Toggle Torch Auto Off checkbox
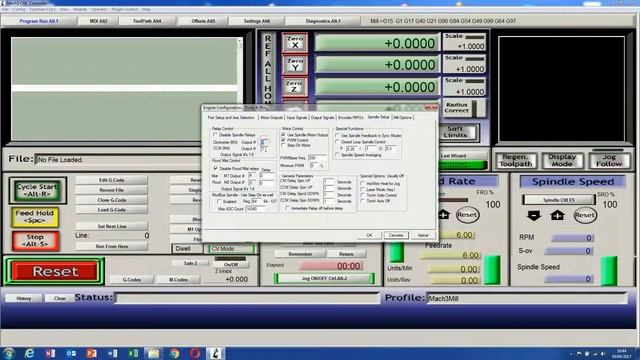 [362, 201]
